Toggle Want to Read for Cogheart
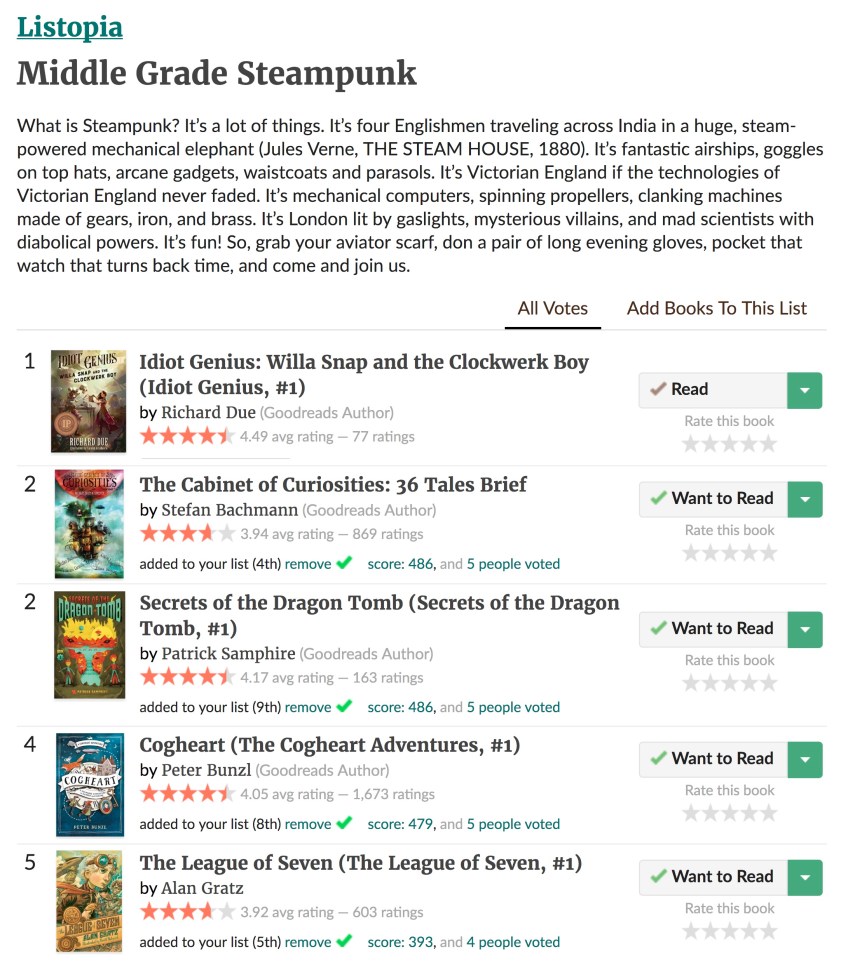This screenshot has width=848, height=963. [x=713, y=759]
